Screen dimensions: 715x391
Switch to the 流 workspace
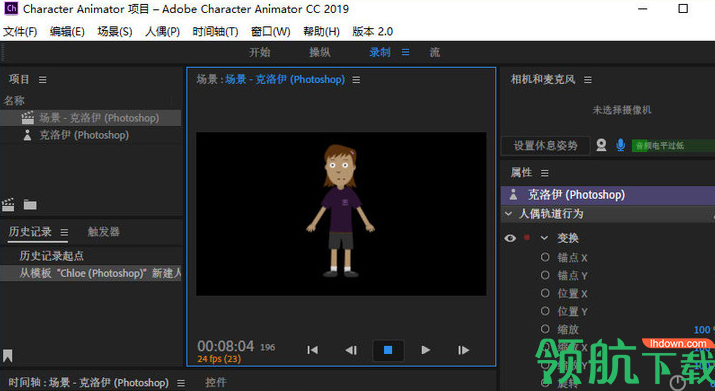[x=435, y=52]
